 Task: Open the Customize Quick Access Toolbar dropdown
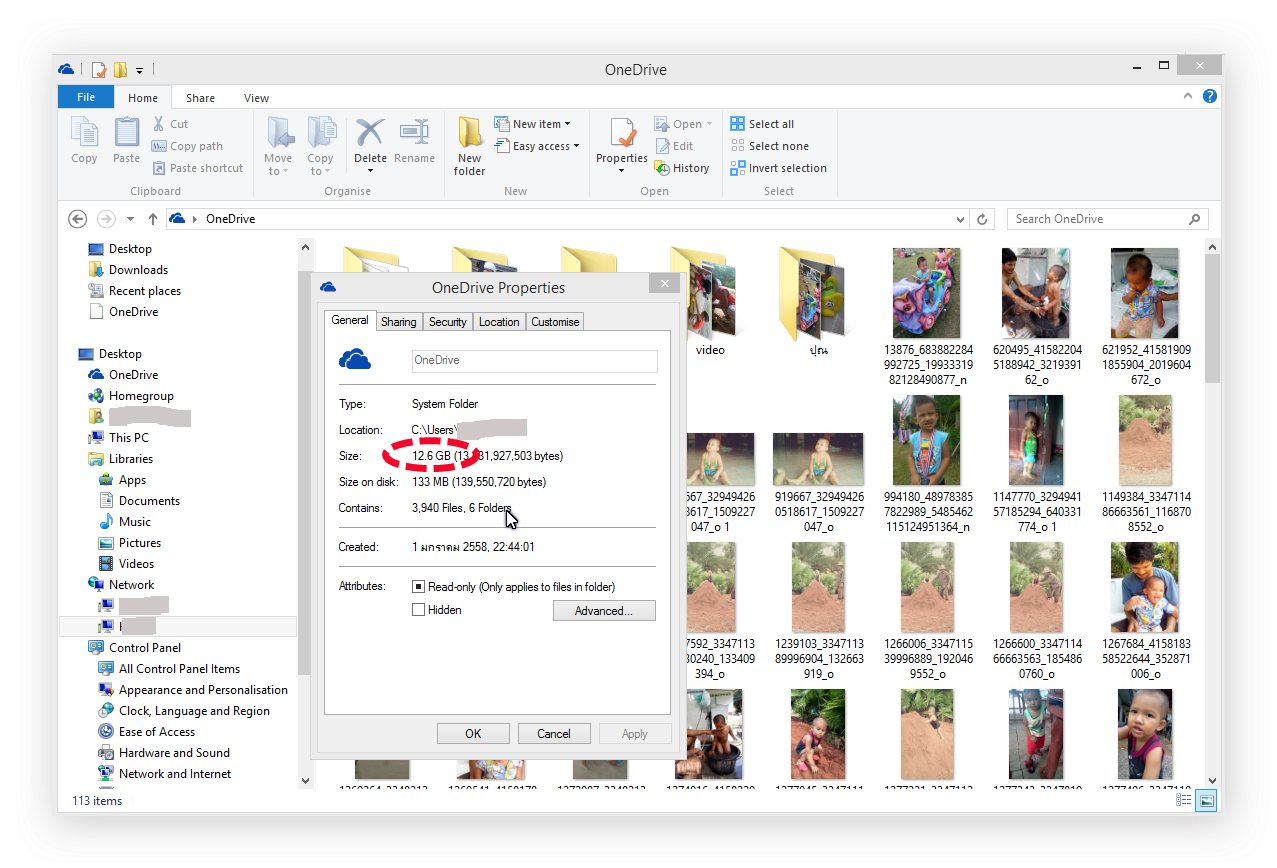point(140,70)
